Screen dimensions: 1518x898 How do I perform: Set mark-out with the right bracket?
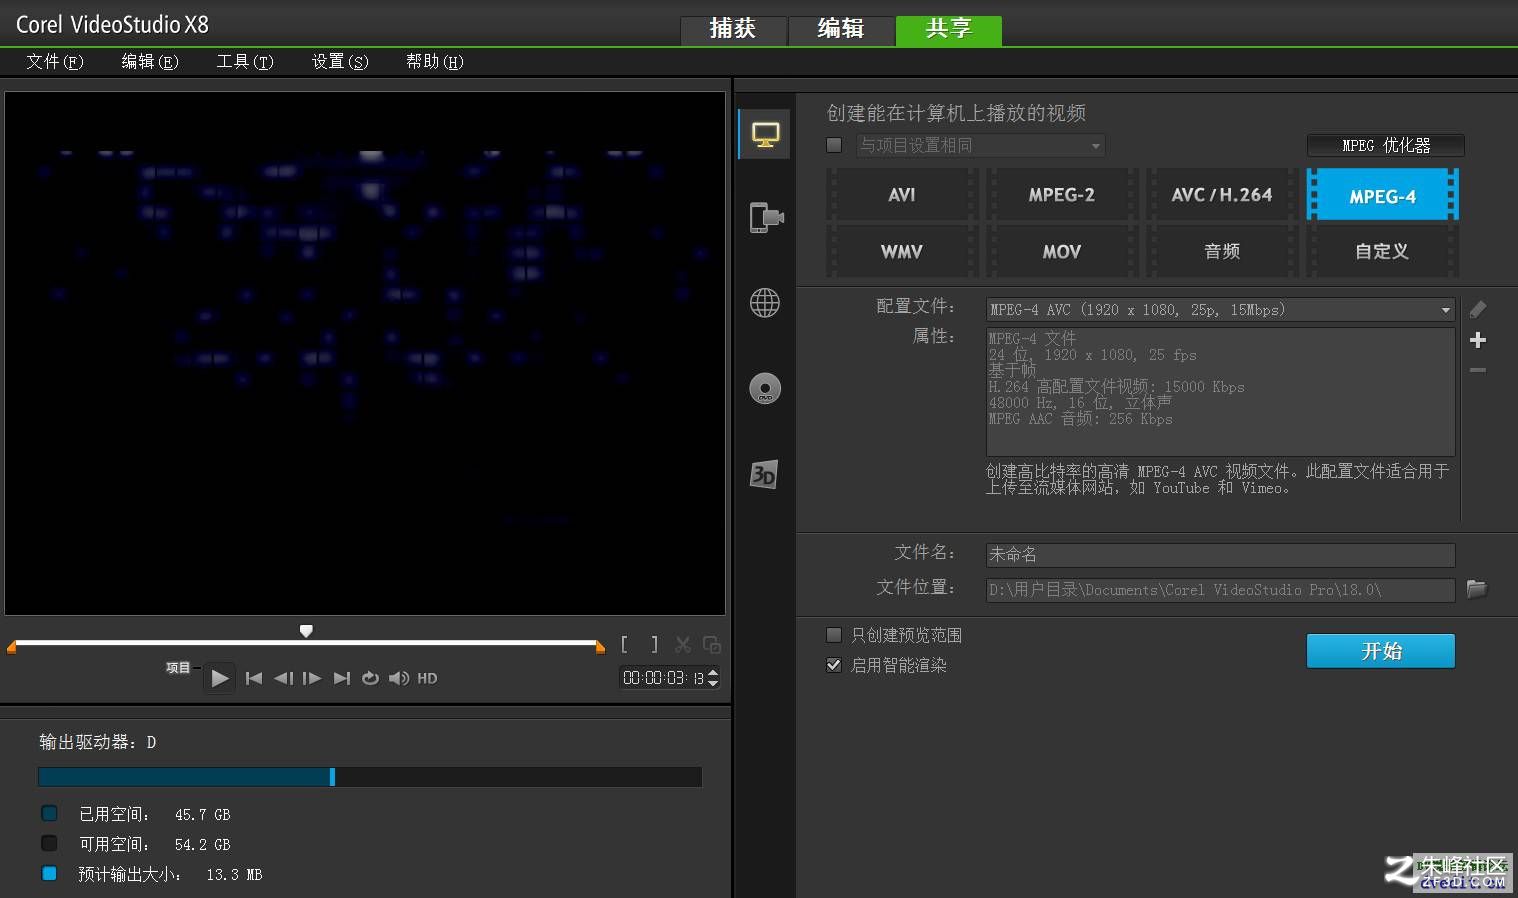coord(654,645)
